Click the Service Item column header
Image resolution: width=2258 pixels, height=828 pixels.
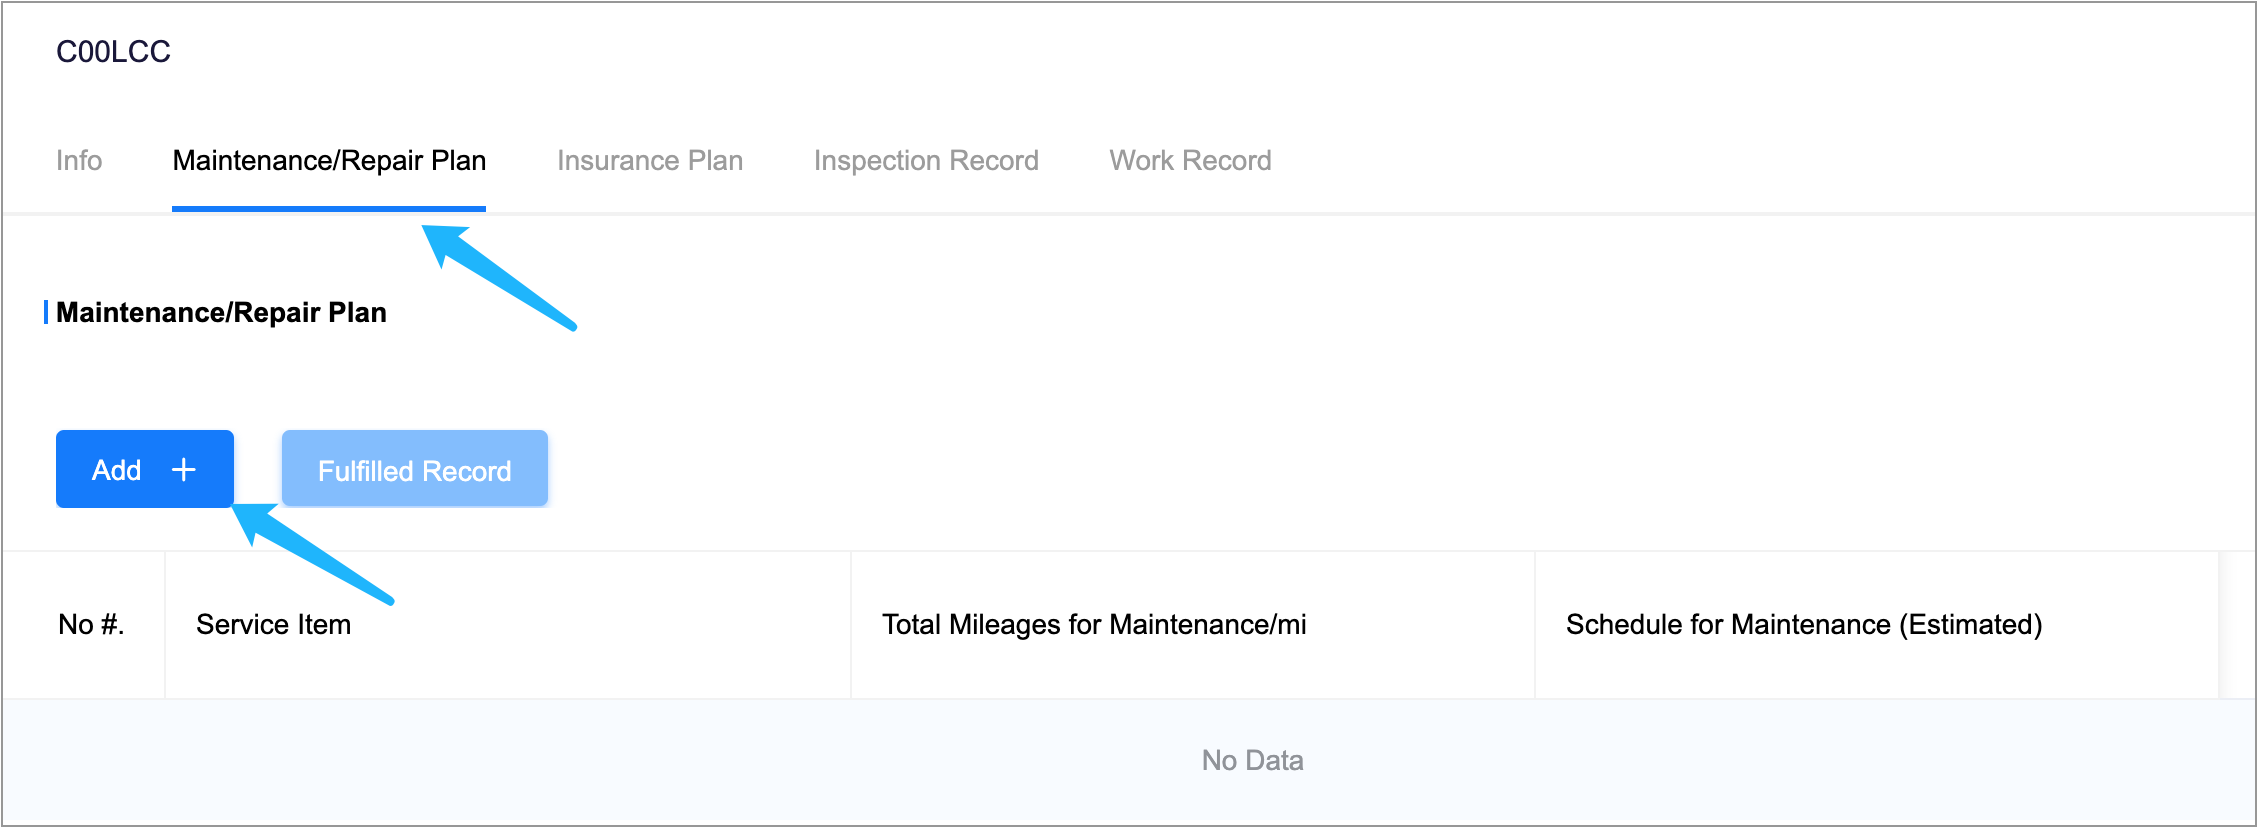coord(273,624)
